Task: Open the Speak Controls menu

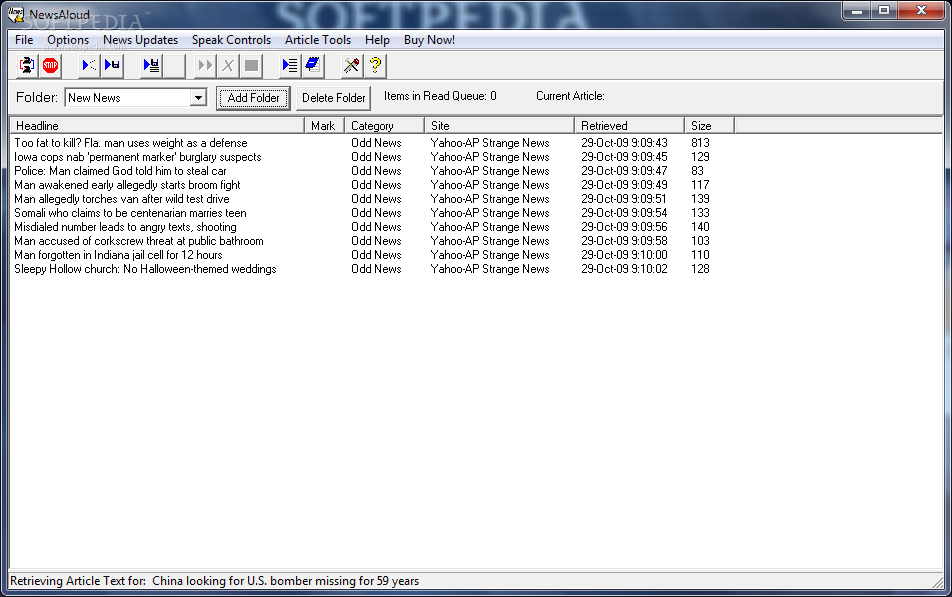Action: [x=231, y=40]
